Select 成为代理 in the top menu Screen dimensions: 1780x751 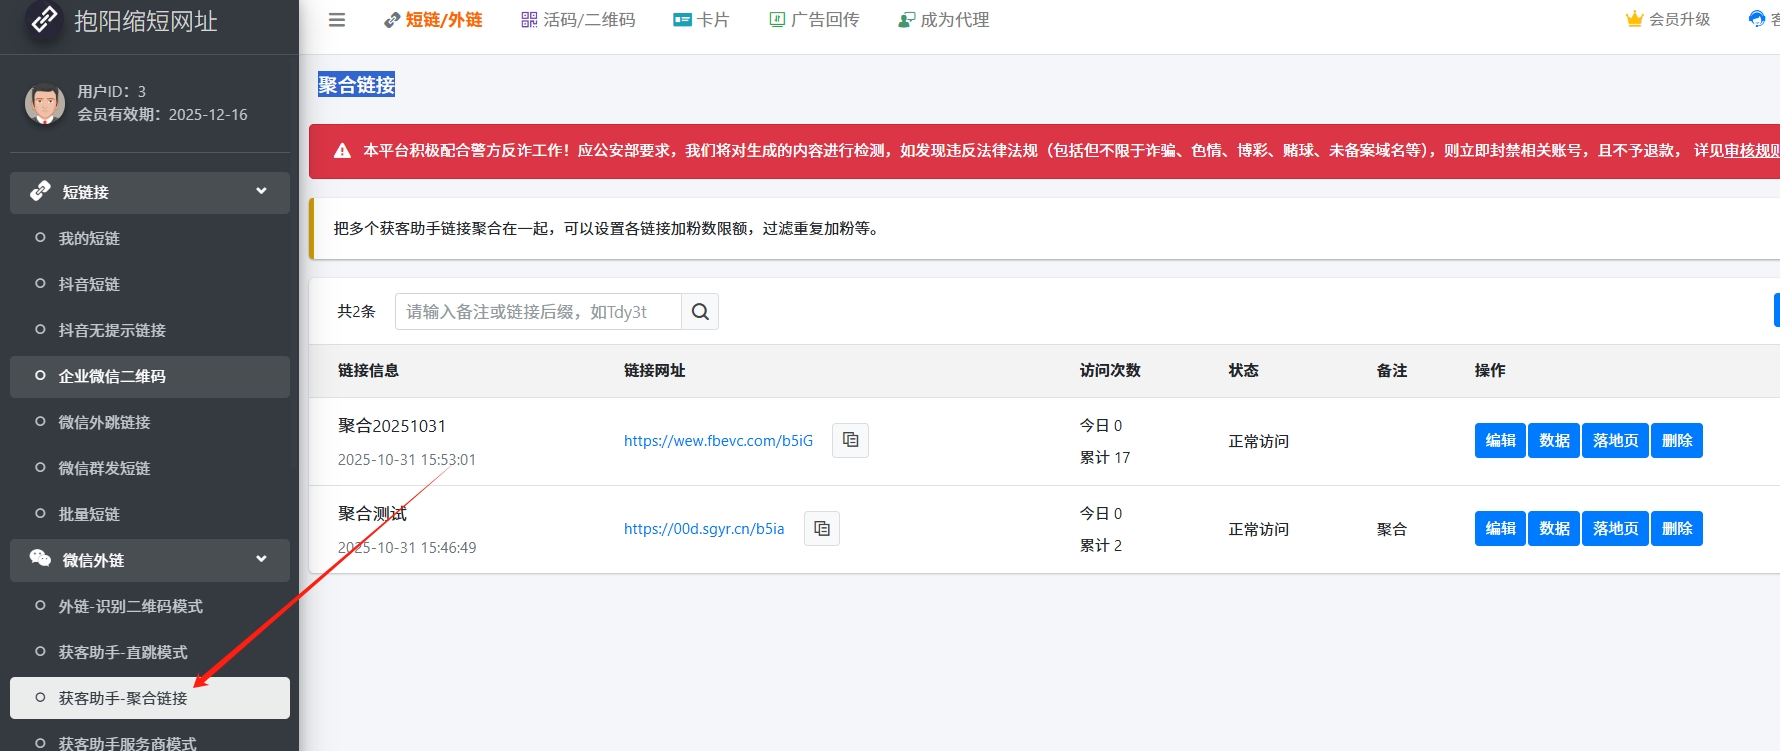pos(943,20)
